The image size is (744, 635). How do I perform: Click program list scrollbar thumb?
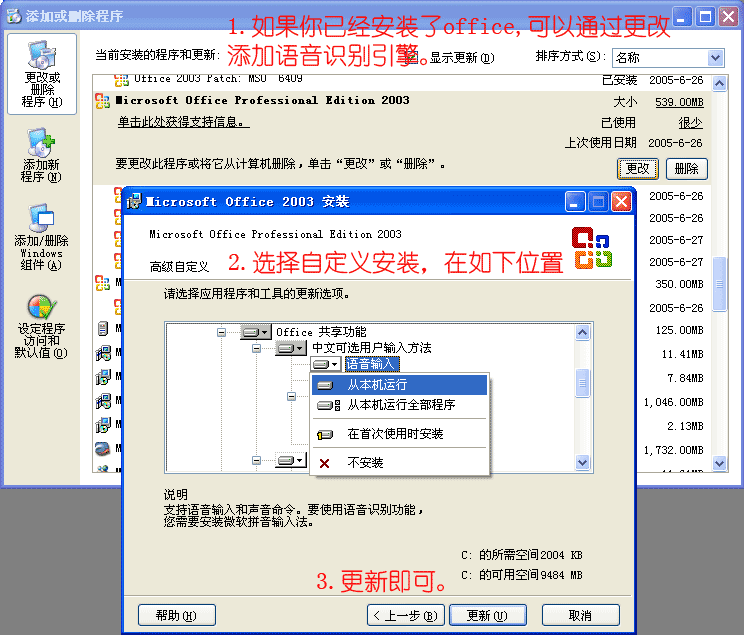[719, 284]
